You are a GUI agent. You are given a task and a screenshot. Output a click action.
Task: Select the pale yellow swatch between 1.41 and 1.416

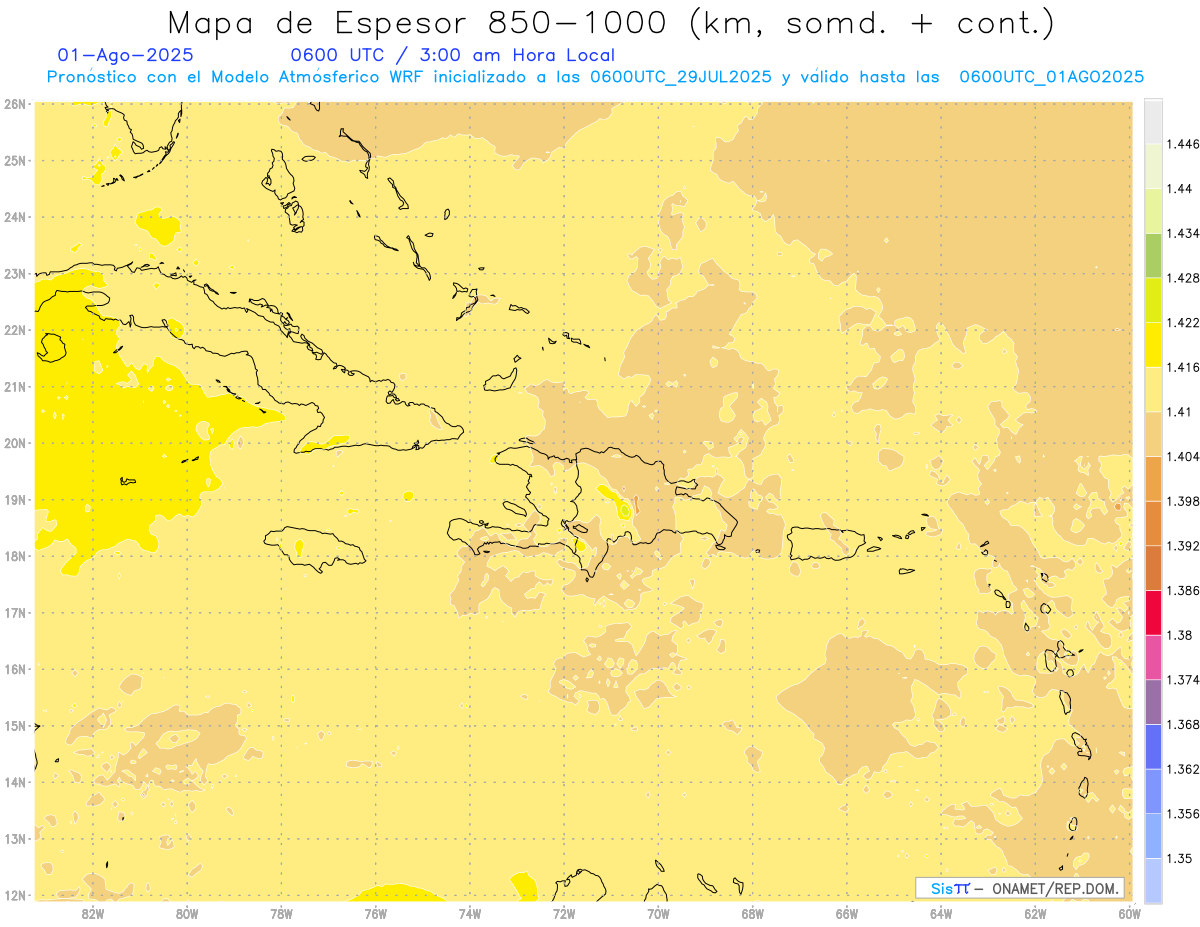(x=1153, y=389)
